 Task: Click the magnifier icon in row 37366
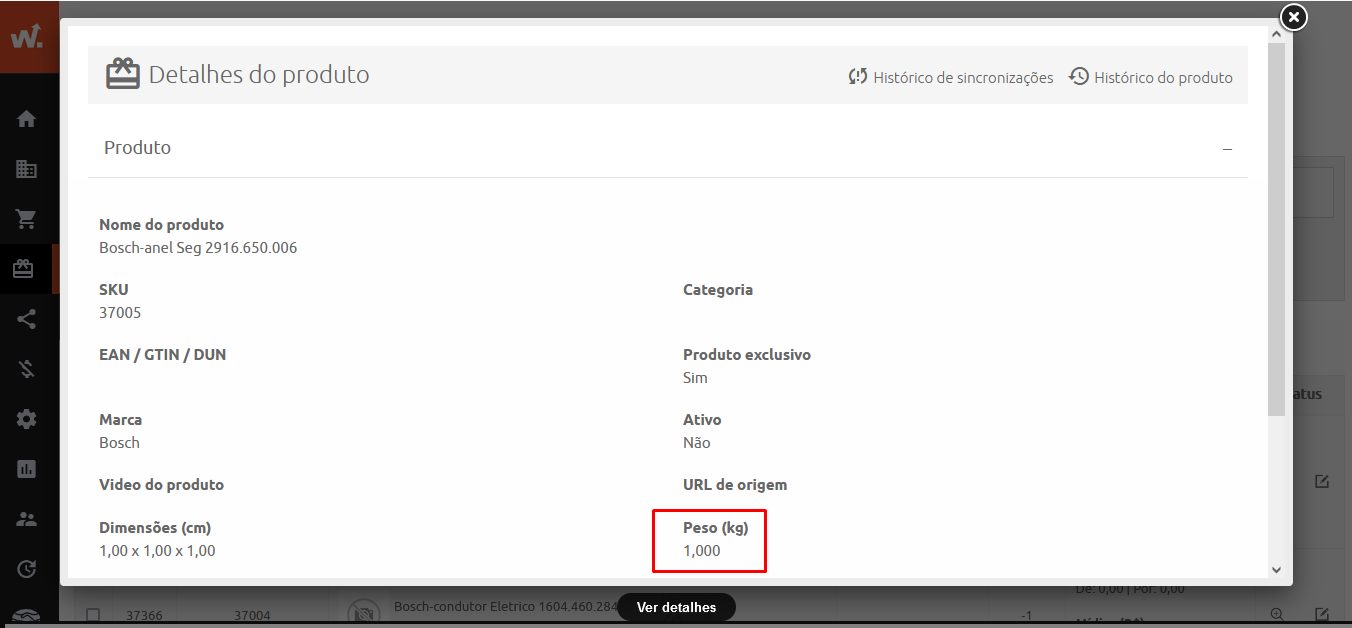pyautogui.click(x=1277, y=614)
